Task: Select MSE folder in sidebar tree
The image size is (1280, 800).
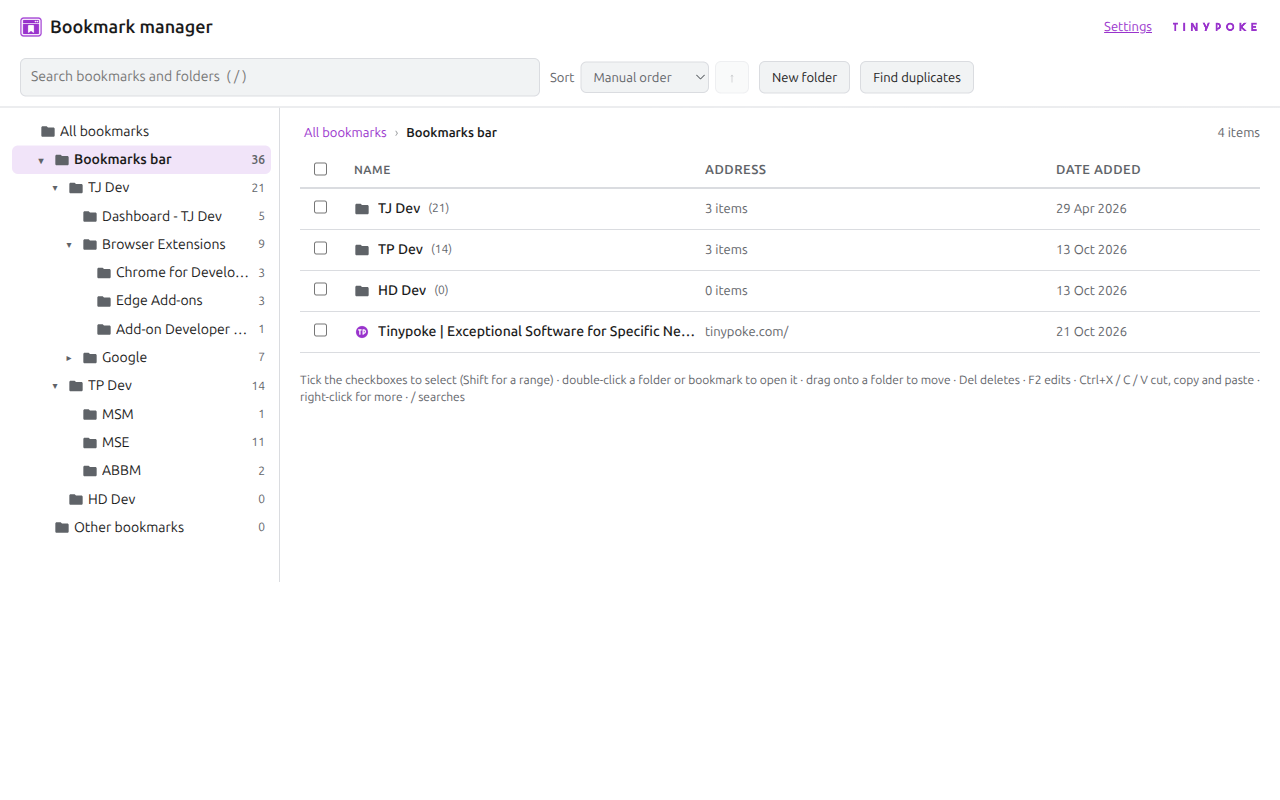Action: pyautogui.click(x=141, y=442)
